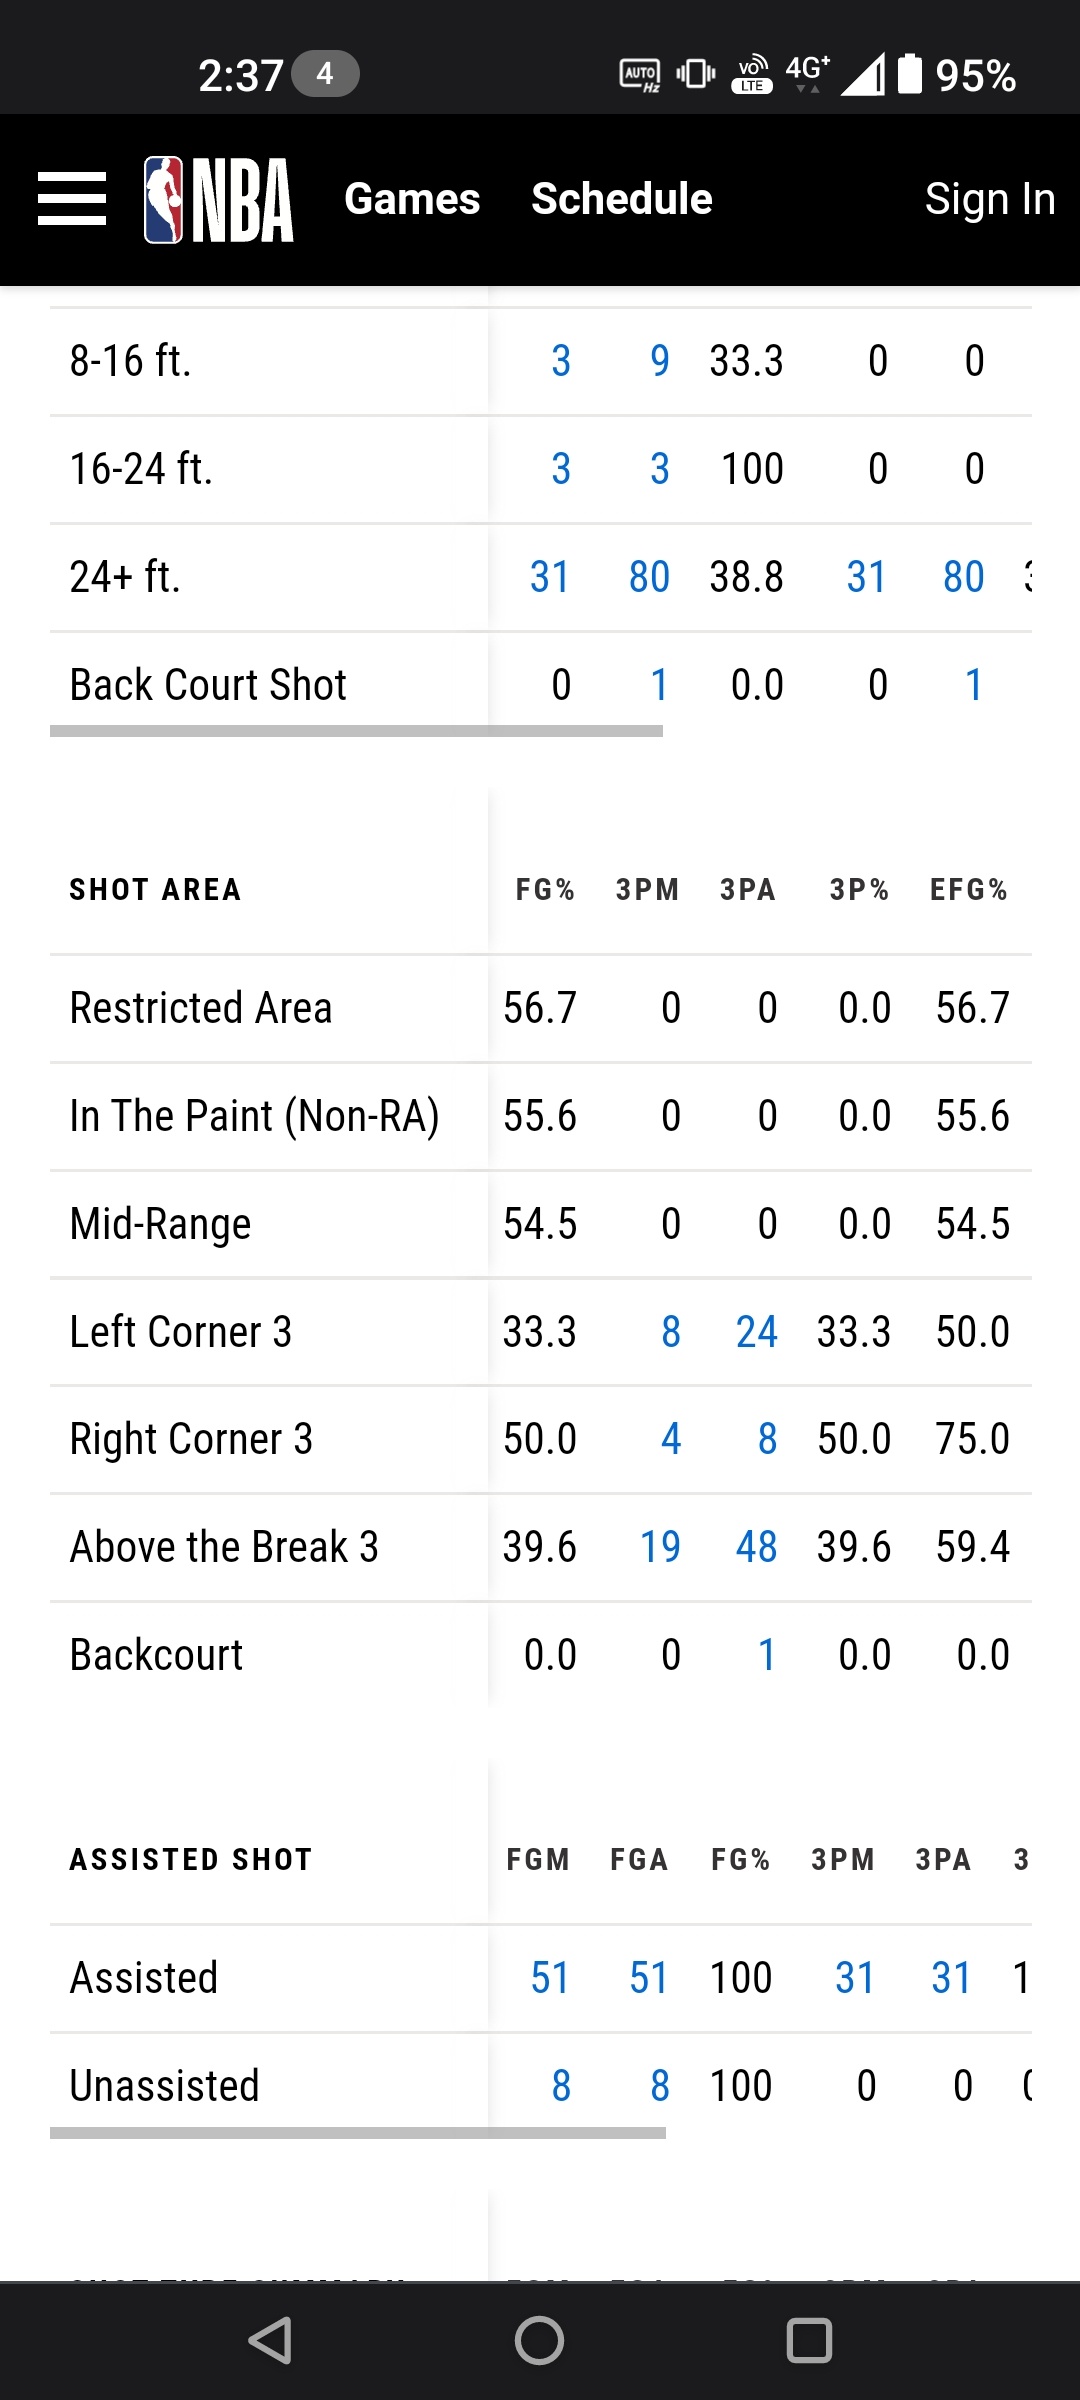Click the horizontal scrollbar under Unassisted row
This screenshot has height=2400, width=1080.
[x=358, y=2133]
